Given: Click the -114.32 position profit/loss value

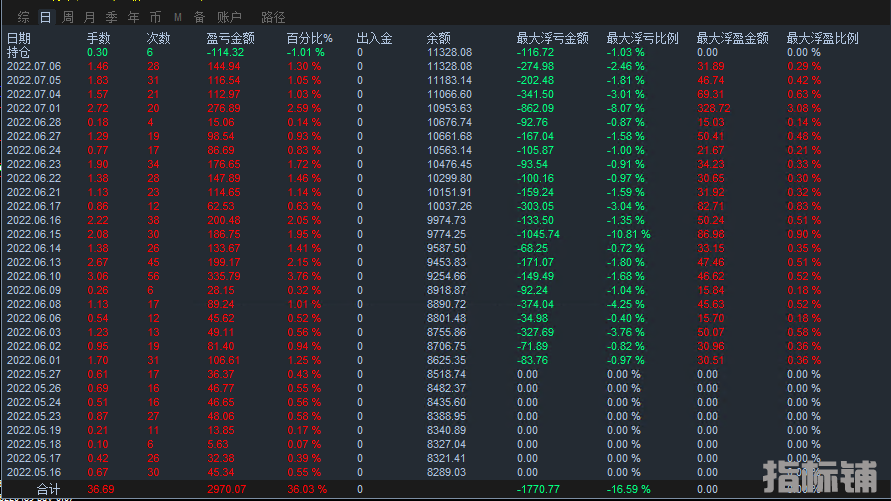Looking at the screenshot, I should (226, 52).
